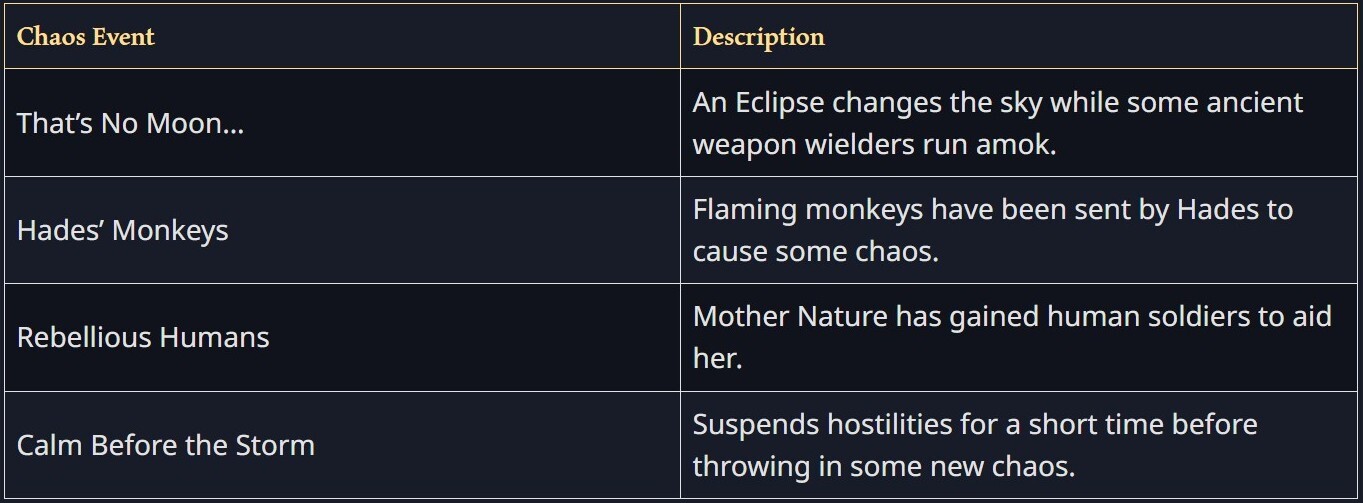Click the Rebellious Humans event name
The image size is (1363, 503).
143,338
